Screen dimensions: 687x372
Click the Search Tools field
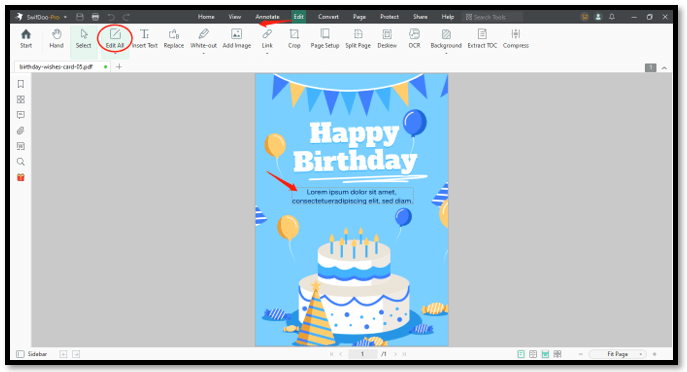coord(493,17)
